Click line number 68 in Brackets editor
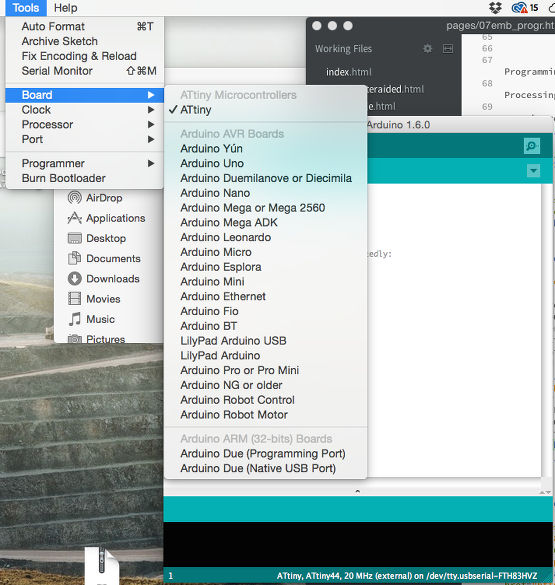The height and width of the screenshot is (585, 555). coord(487,83)
